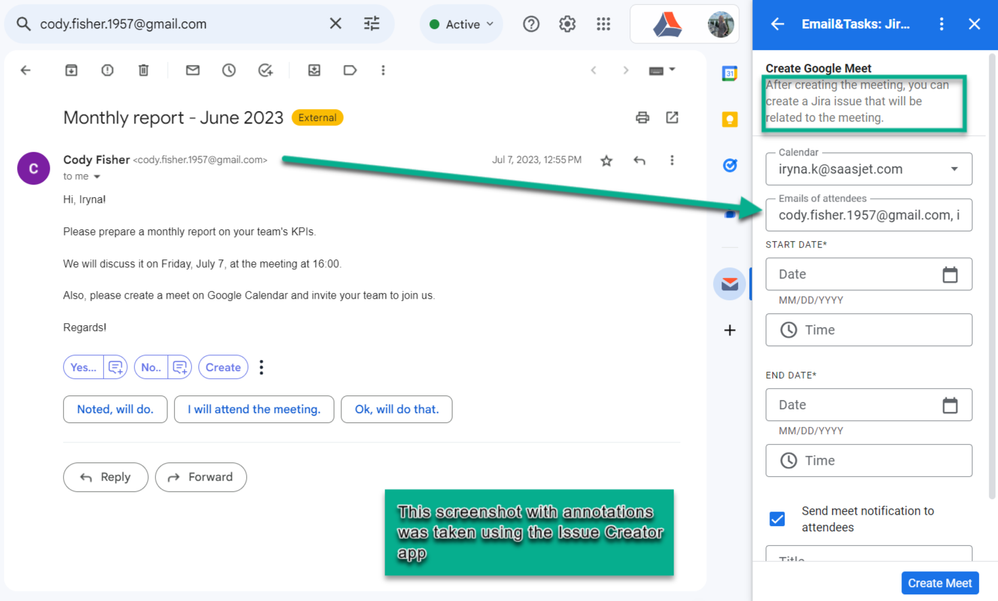Open the Support help icon
998x601 pixels.
(x=531, y=24)
